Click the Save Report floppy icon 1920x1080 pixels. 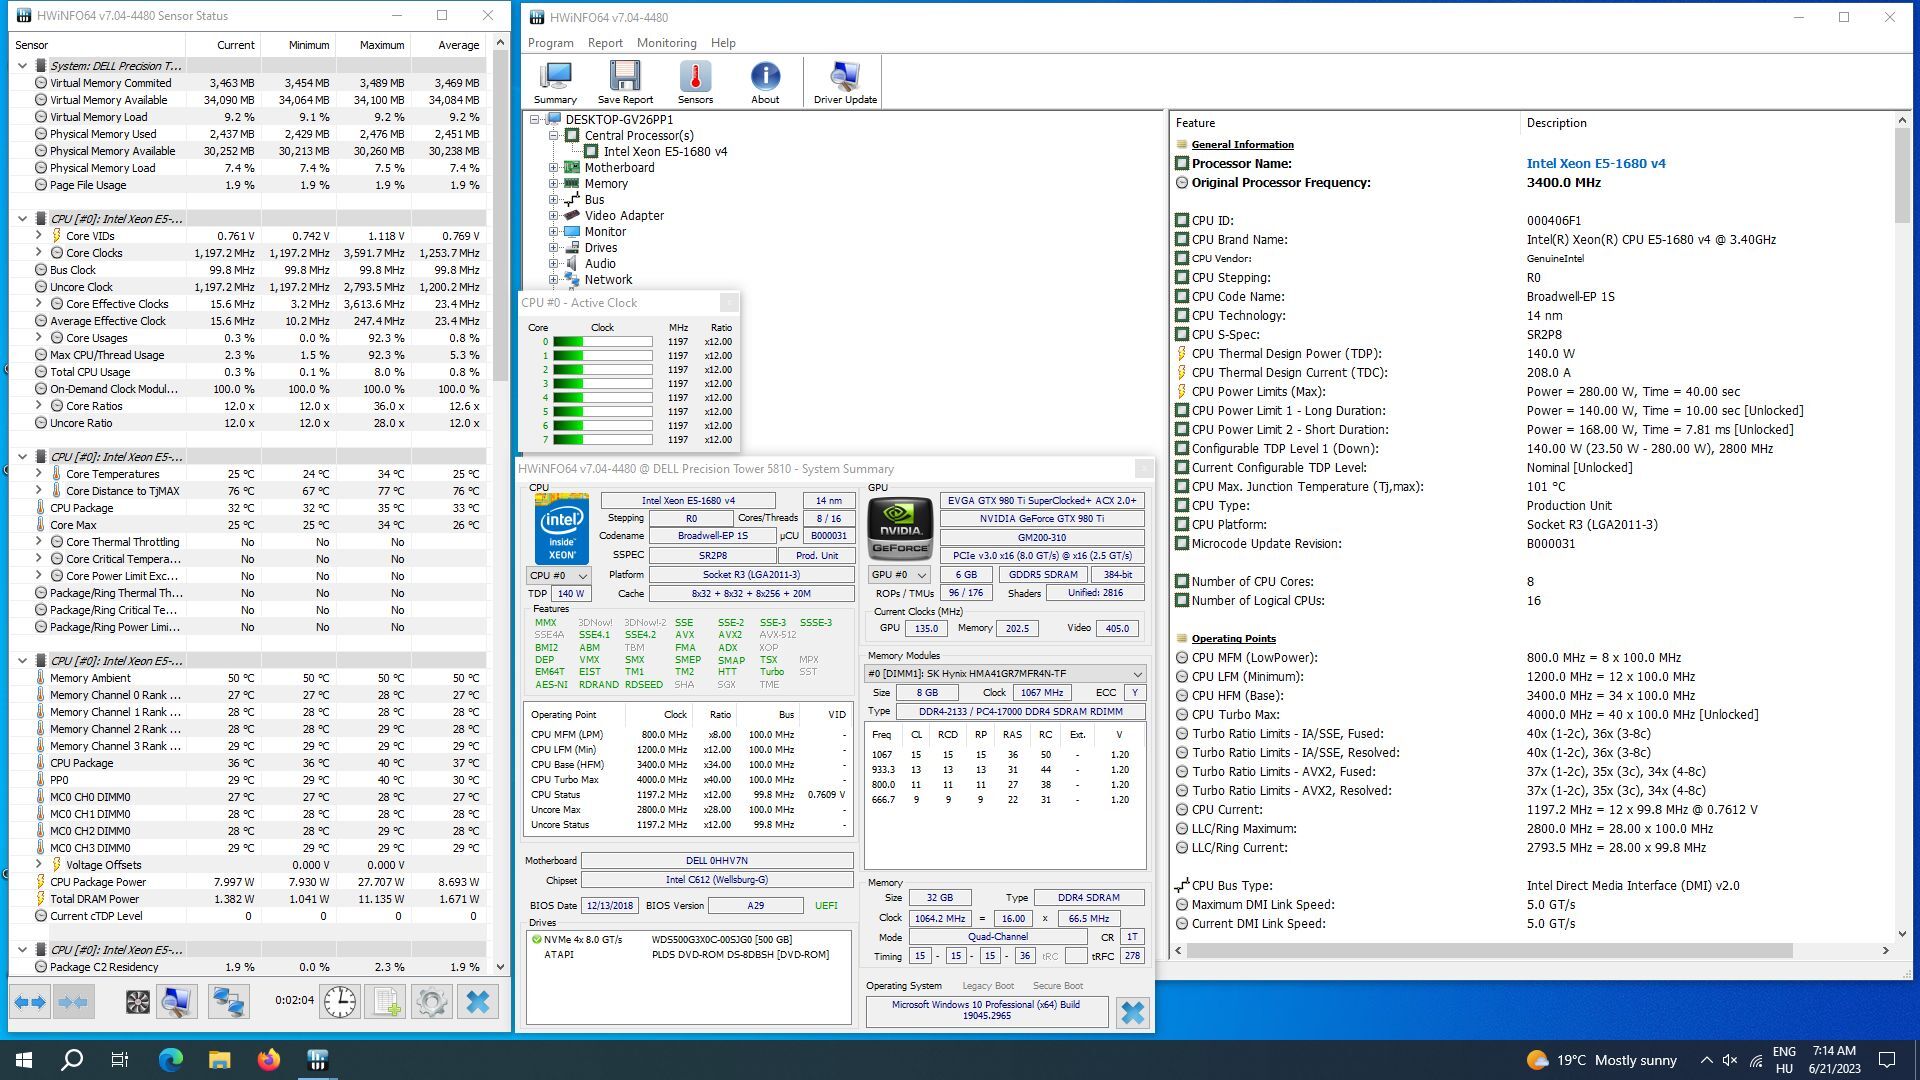[x=625, y=82]
